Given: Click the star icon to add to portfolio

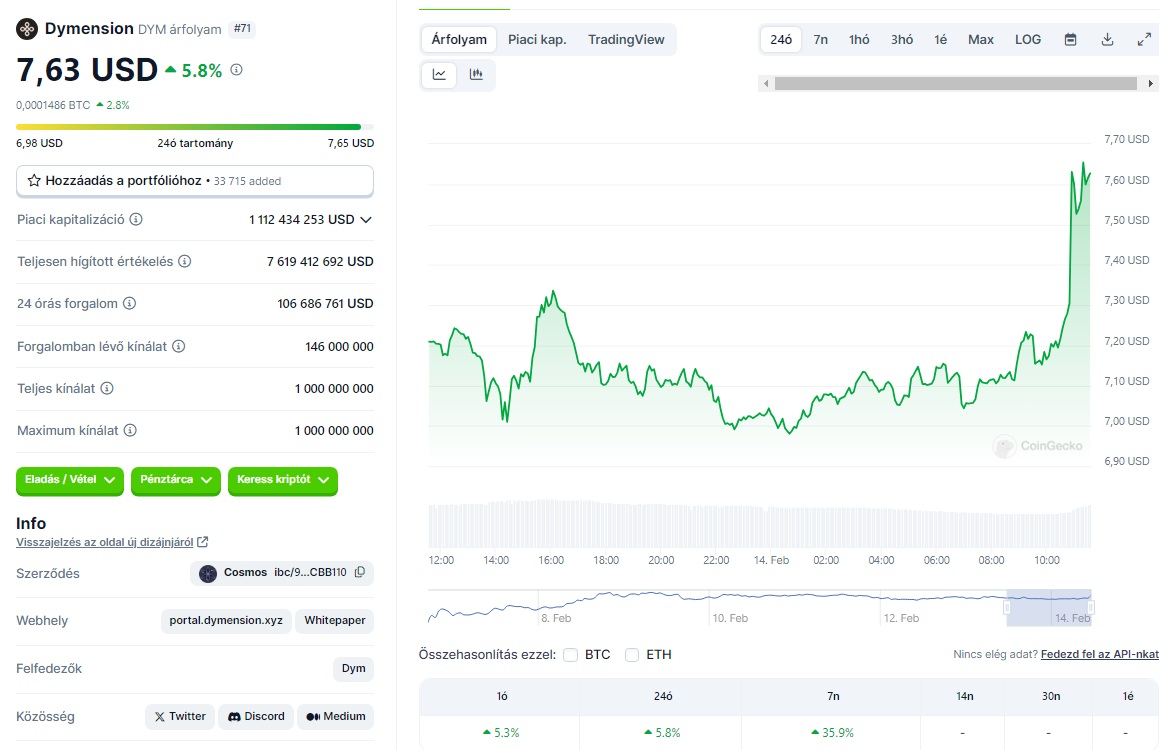Looking at the screenshot, I should click(34, 180).
